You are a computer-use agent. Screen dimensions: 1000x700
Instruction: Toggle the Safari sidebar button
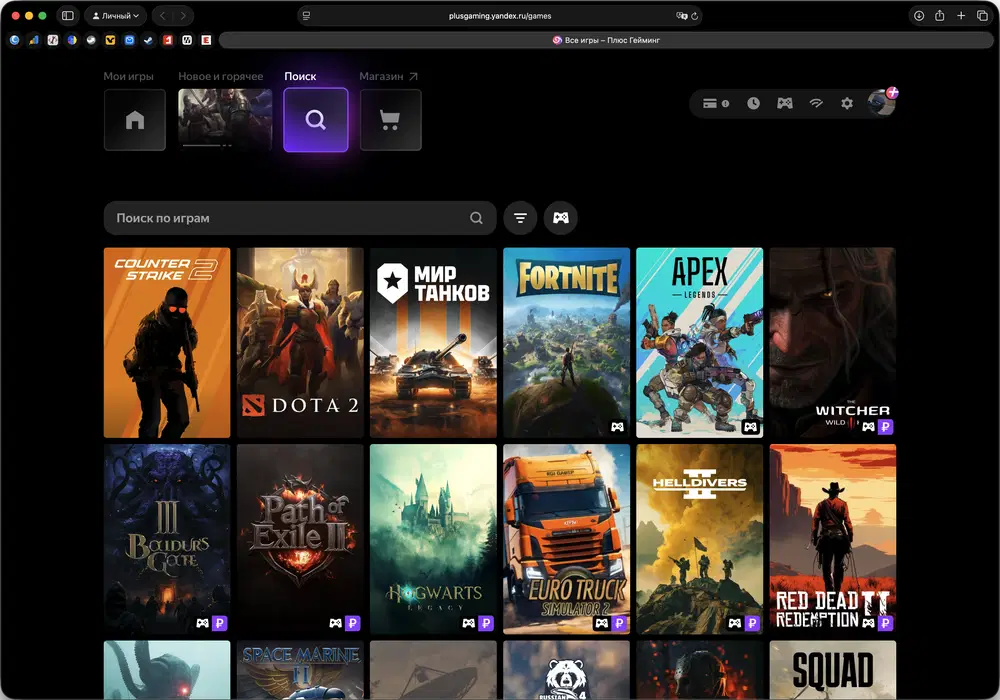pos(68,15)
